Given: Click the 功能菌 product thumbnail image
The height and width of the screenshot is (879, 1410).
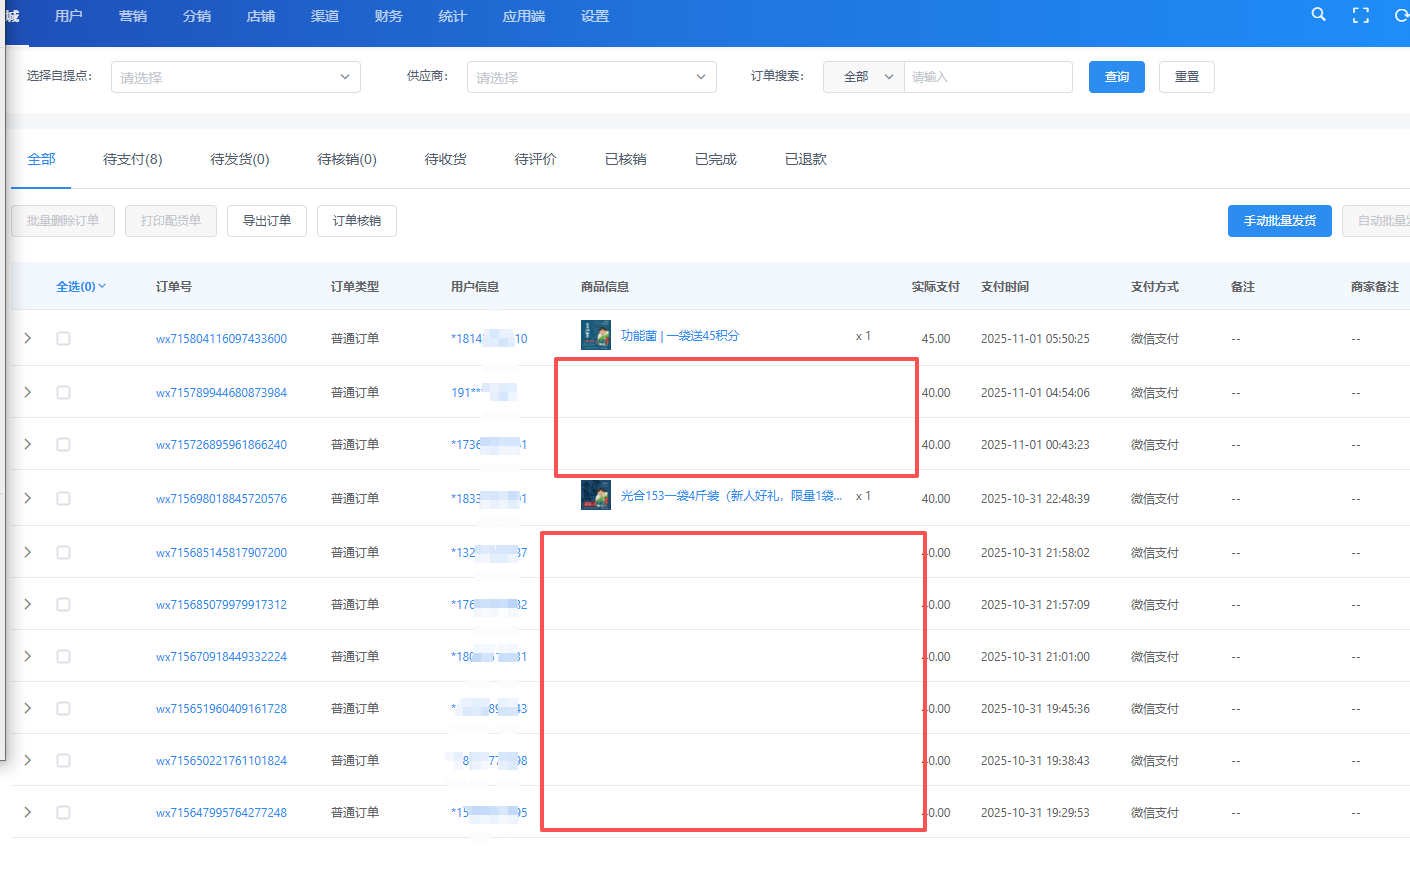Looking at the screenshot, I should click(x=595, y=335).
